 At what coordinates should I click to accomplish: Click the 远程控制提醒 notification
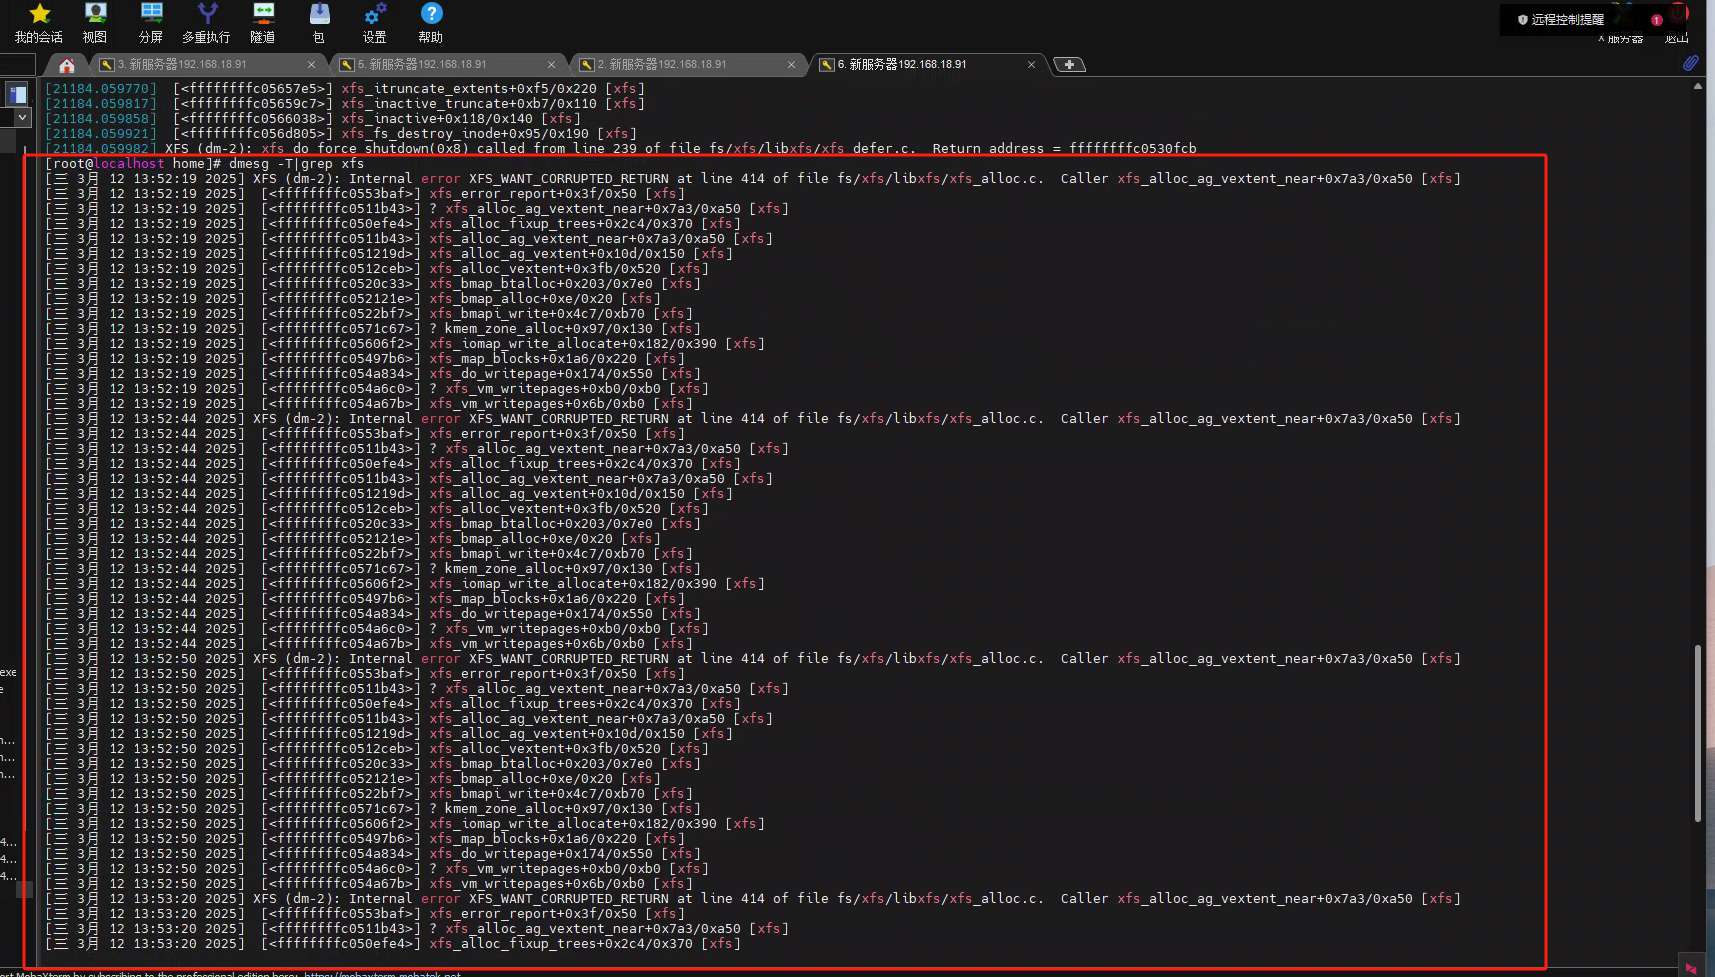(1560, 20)
